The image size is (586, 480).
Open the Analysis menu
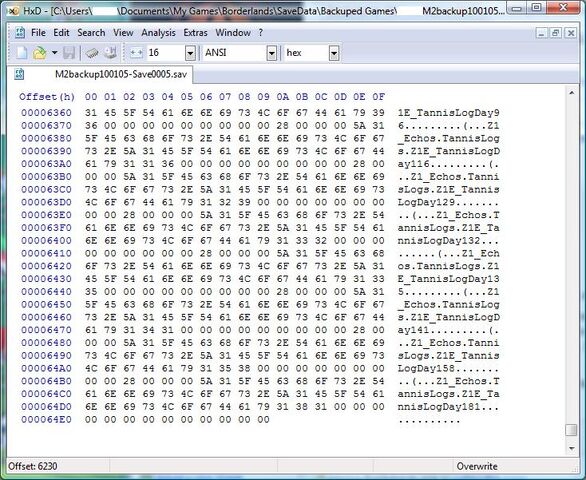coord(158,33)
